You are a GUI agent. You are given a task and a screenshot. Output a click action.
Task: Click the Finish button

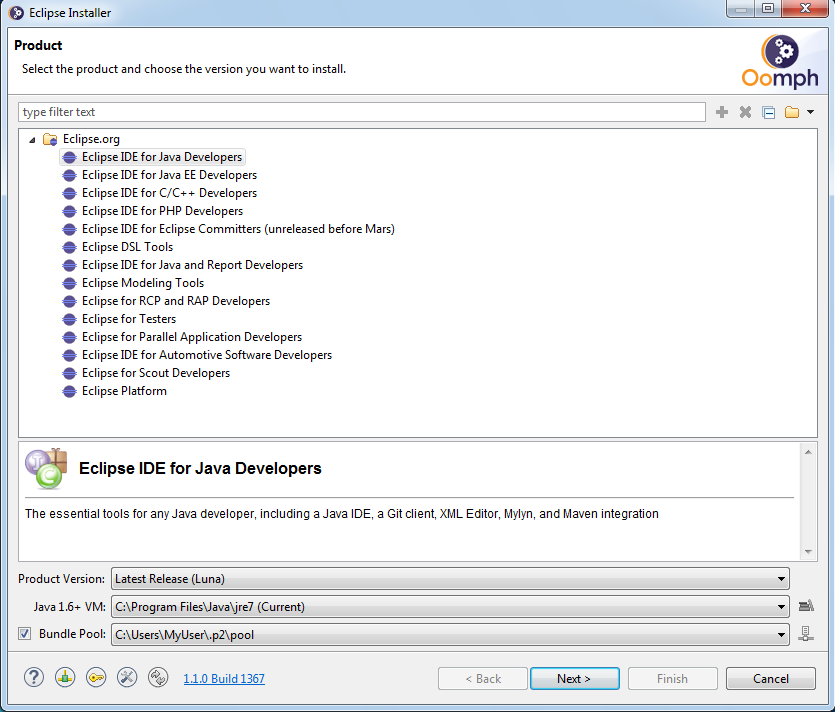[673, 678]
